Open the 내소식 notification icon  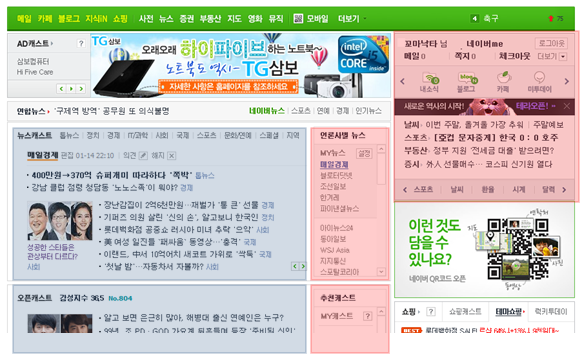tap(429, 79)
